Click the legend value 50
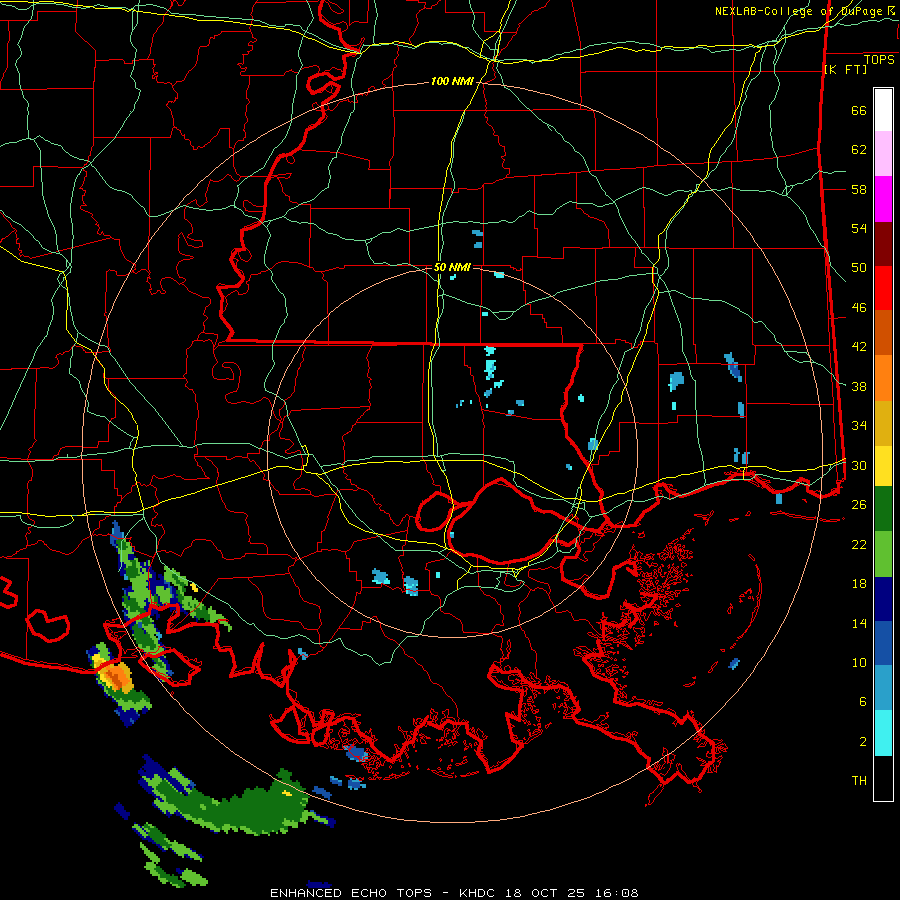Screen dimensions: 900x900 pos(859,268)
